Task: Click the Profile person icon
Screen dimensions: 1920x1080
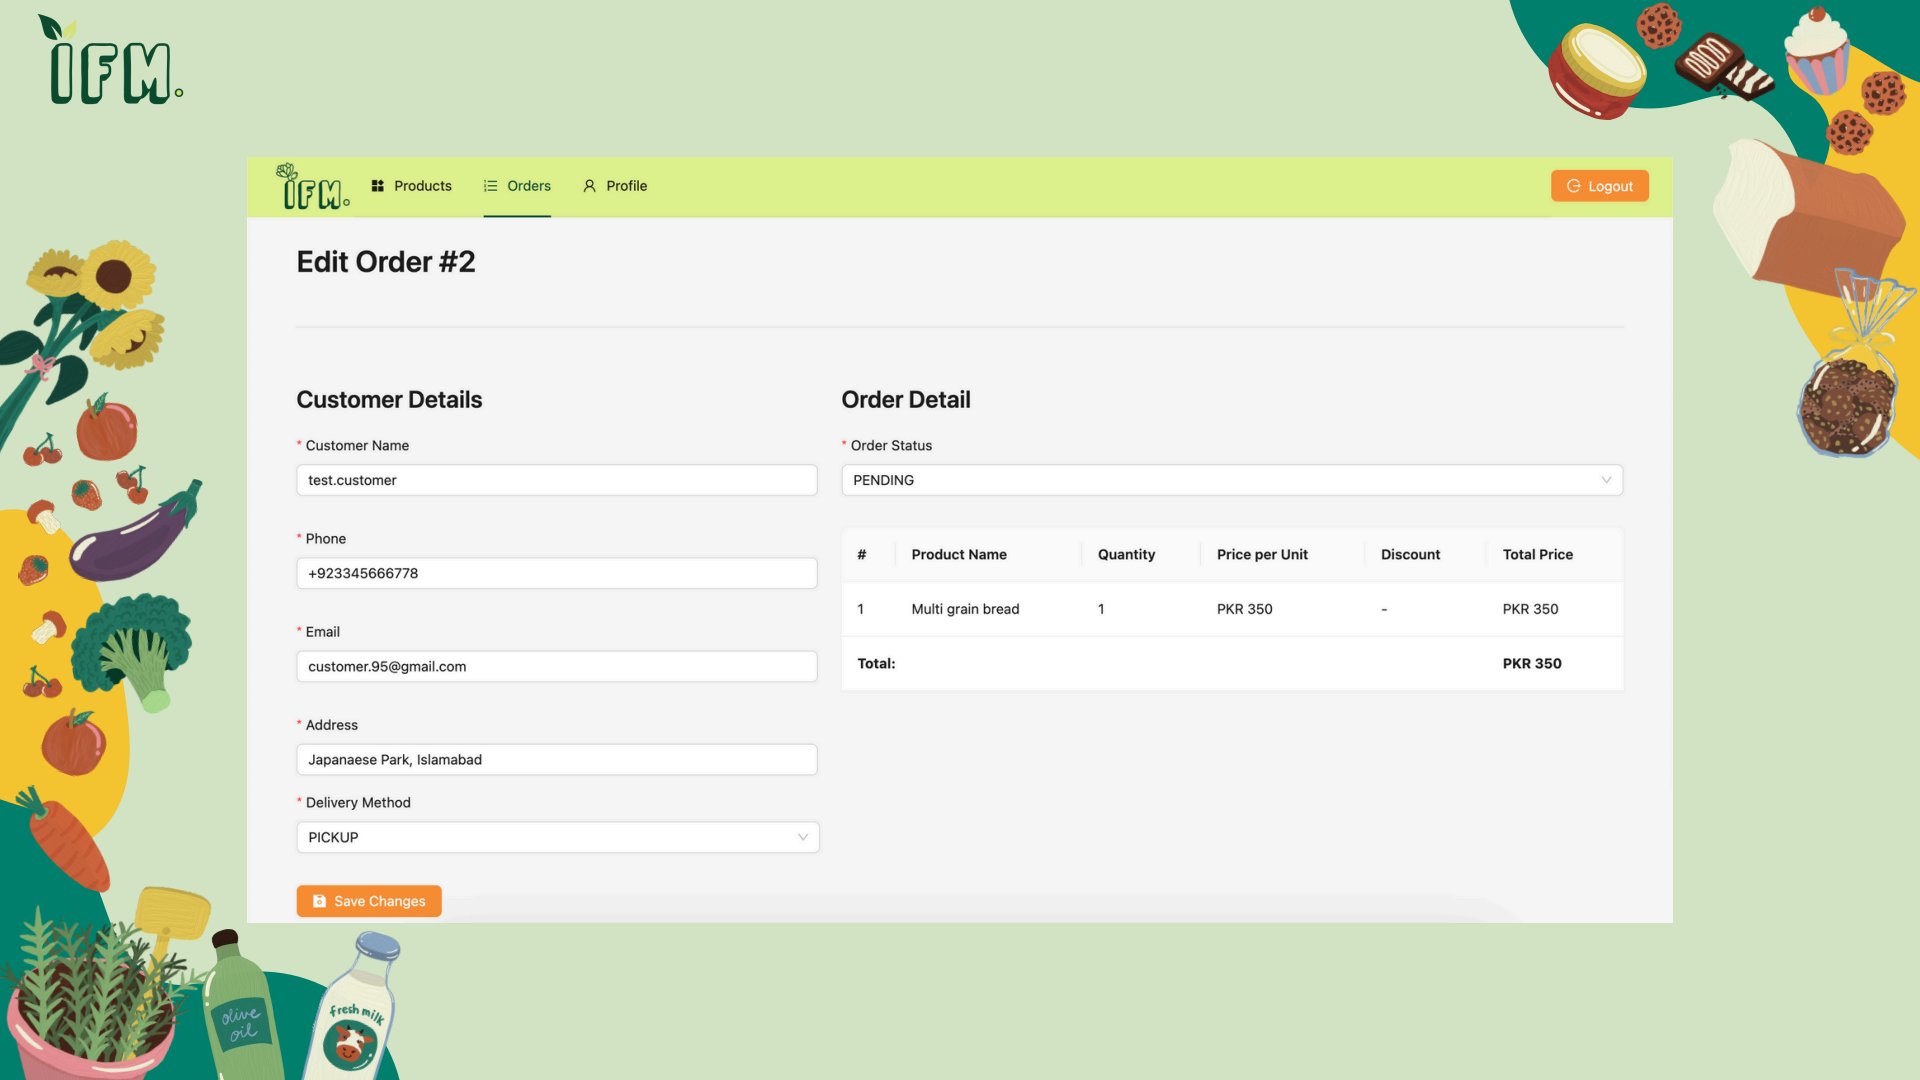Action: pyautogui.click(x=589, y=186)
